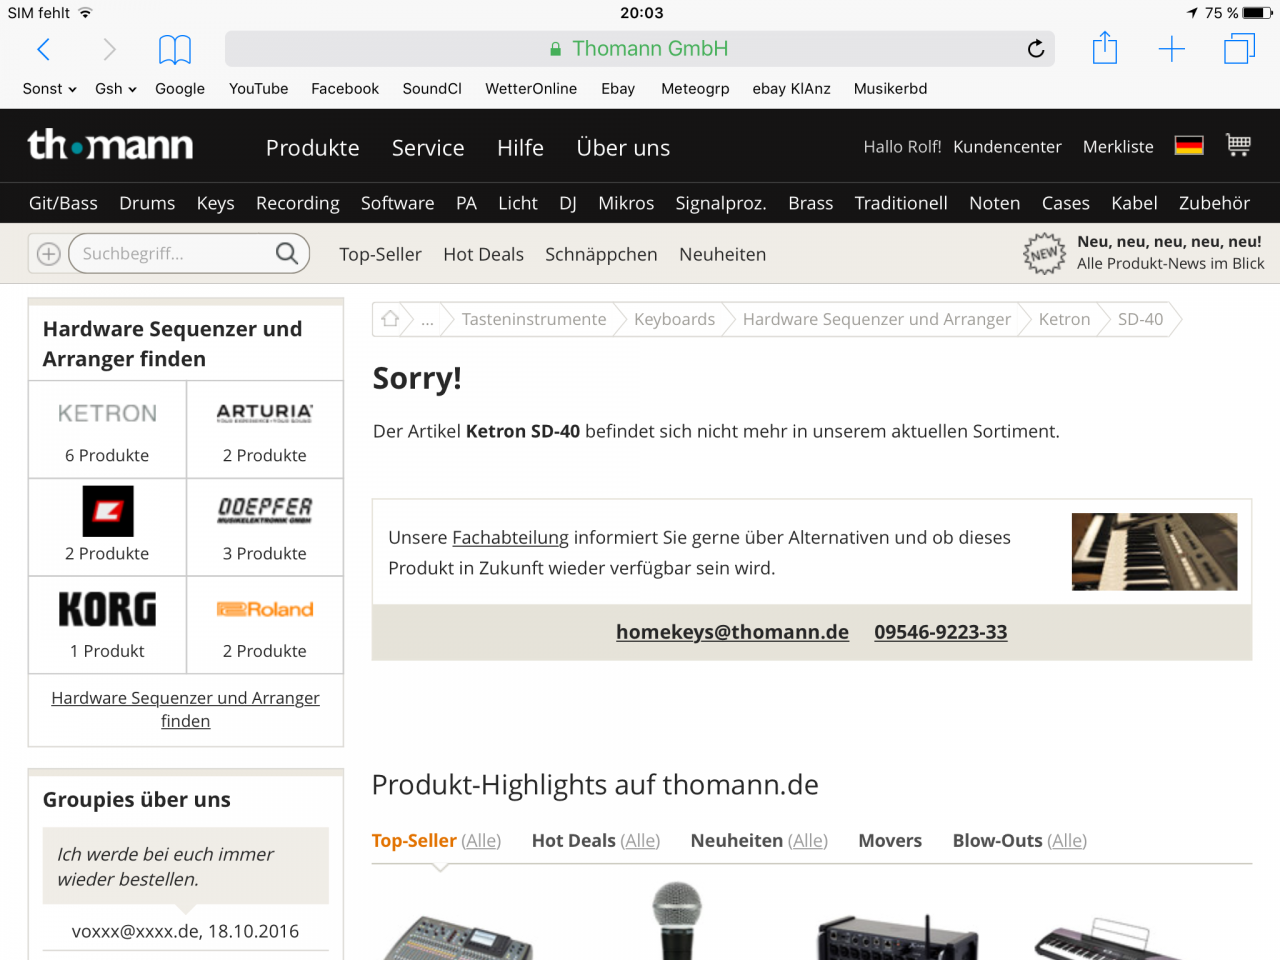Image resolution: width=1280 pixels, height=960 pixels.
Task: Click the NEW badge icon
Action: click(x=1044, y=254)
